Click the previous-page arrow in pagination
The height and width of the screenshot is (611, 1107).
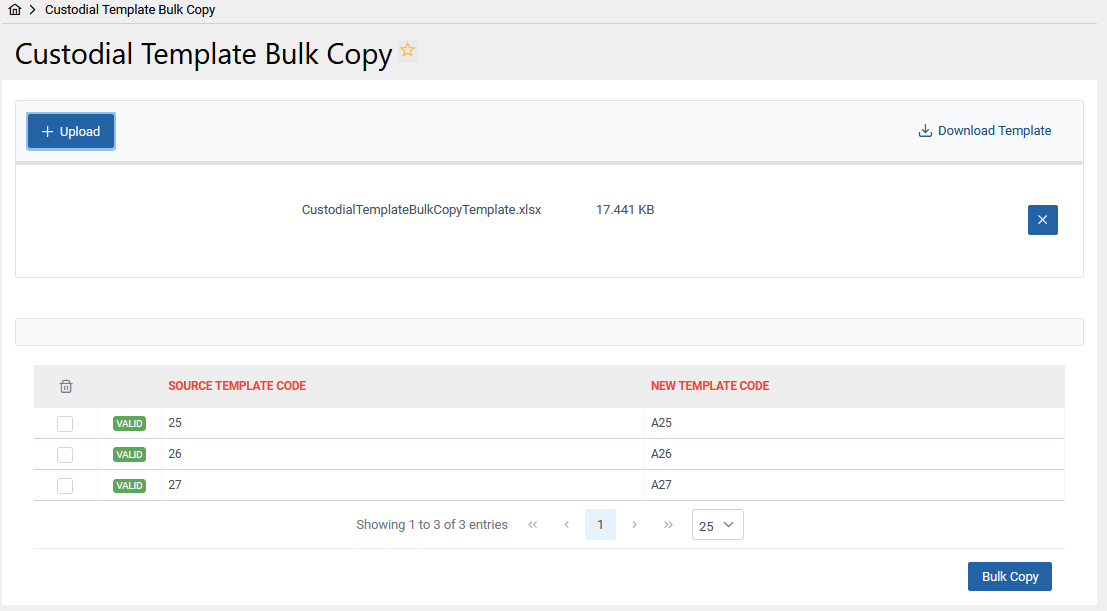click(x=566, y=524)
